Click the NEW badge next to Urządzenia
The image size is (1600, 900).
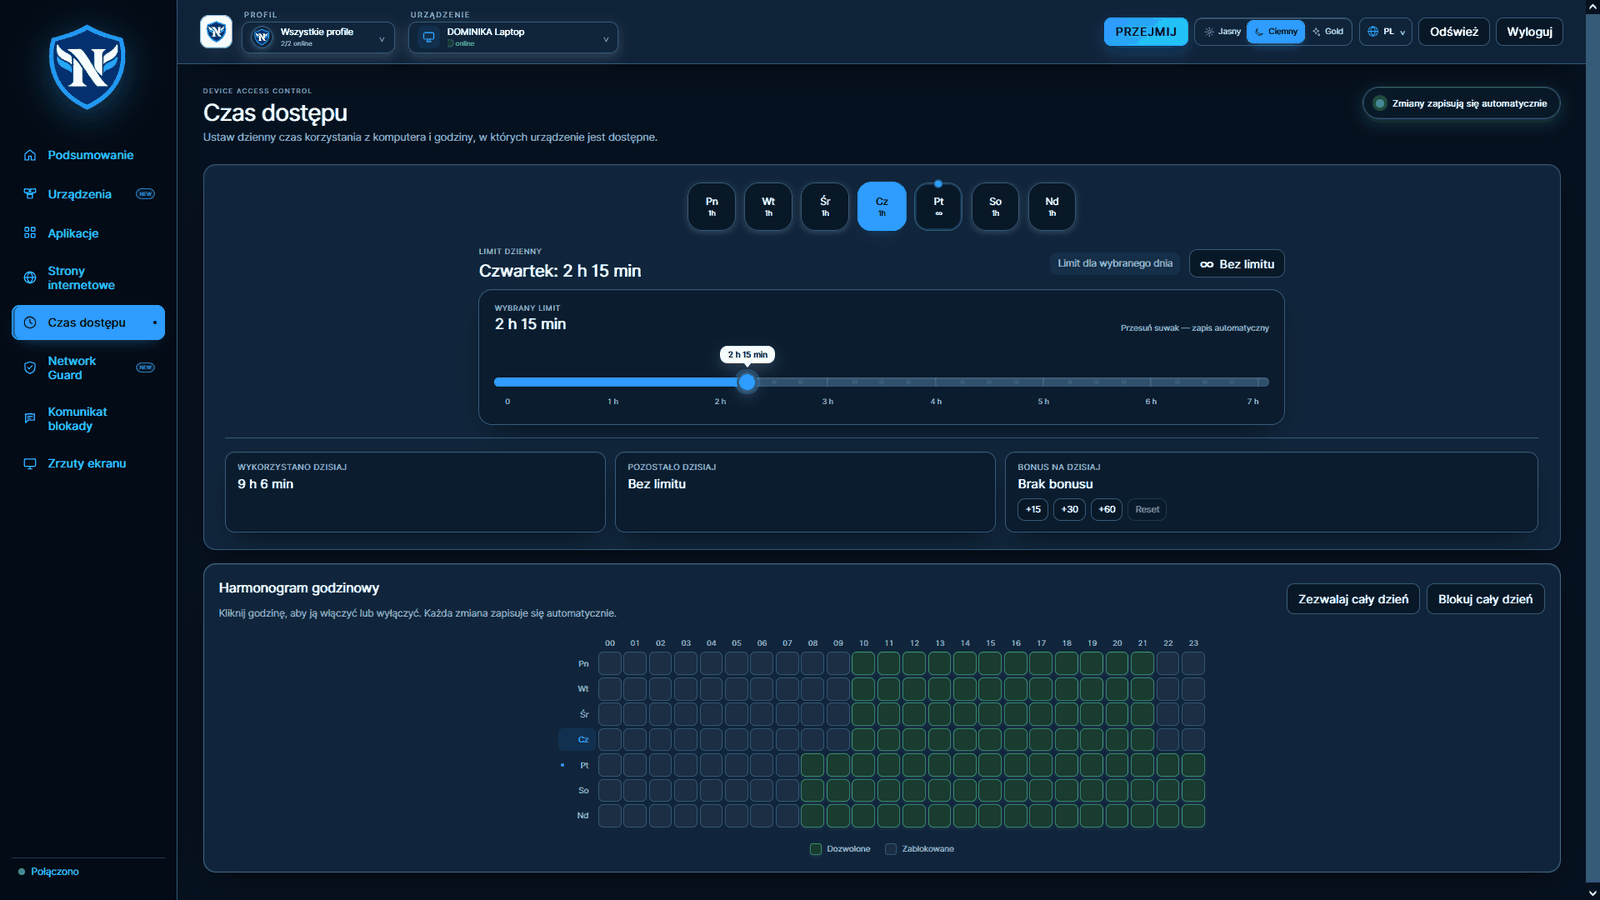coord(145,194)
